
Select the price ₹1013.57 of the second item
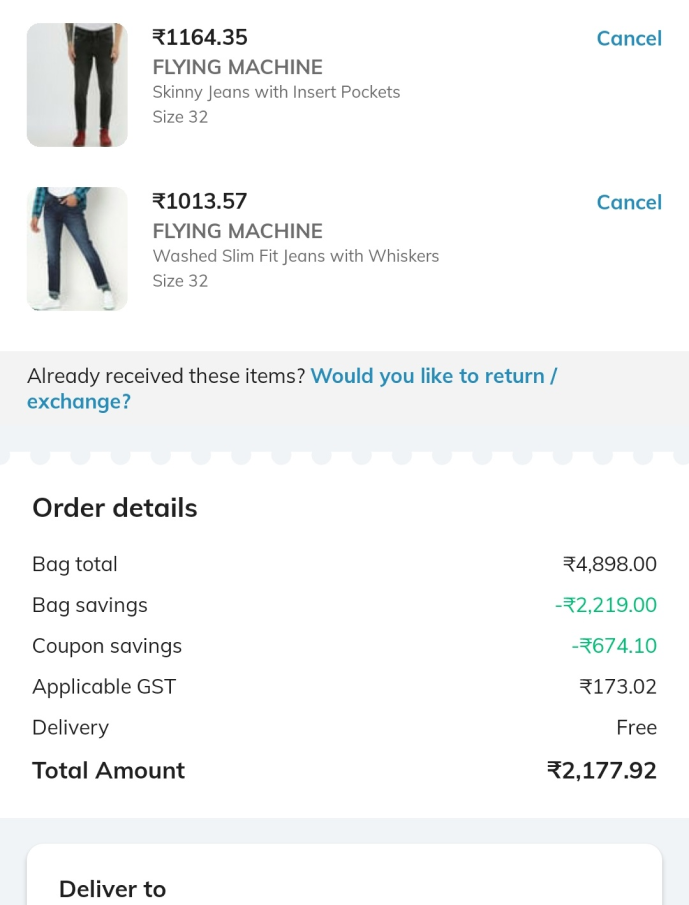click(x=199, y=201)
